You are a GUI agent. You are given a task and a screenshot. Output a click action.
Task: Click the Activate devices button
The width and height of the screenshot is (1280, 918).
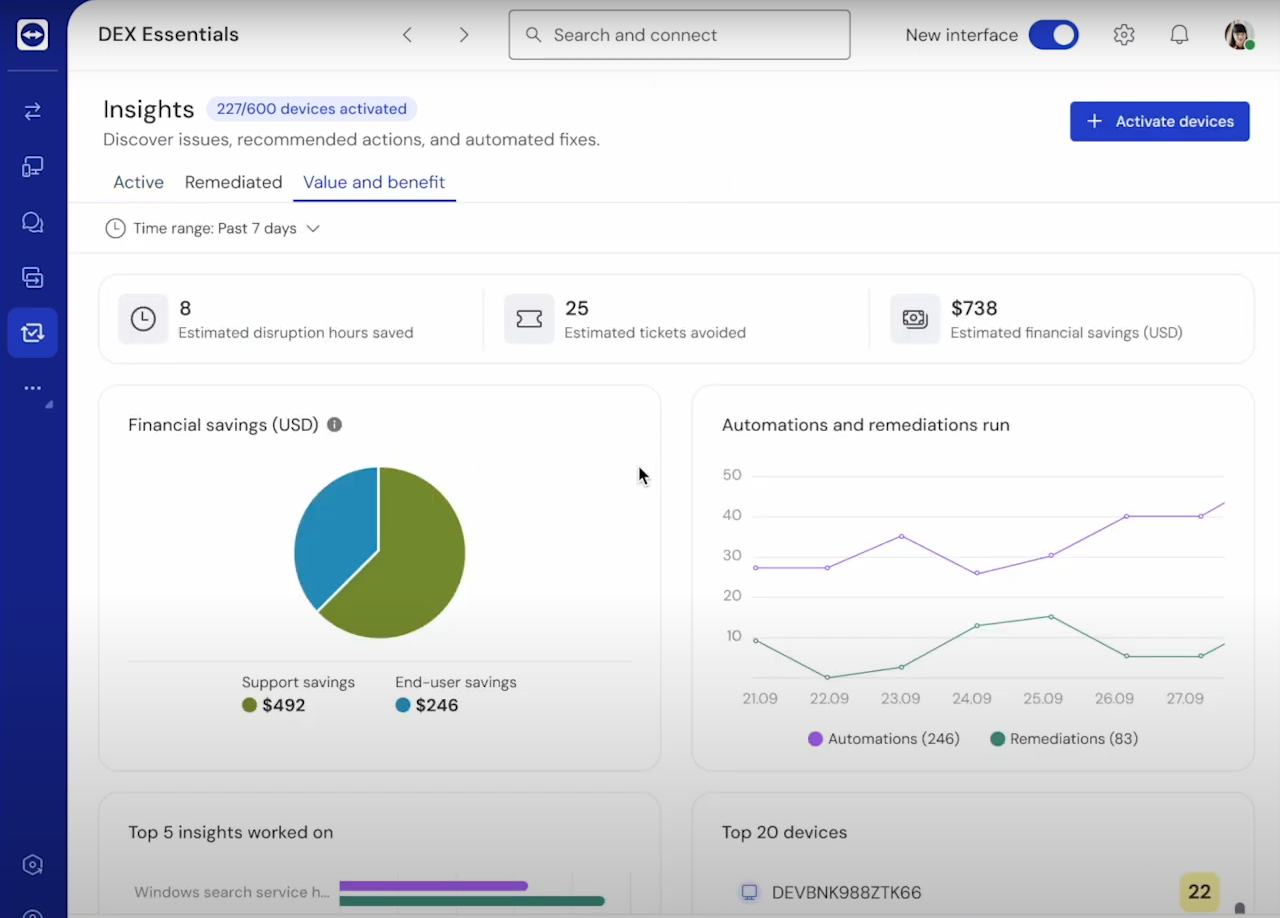click(x=1159, y=121)
